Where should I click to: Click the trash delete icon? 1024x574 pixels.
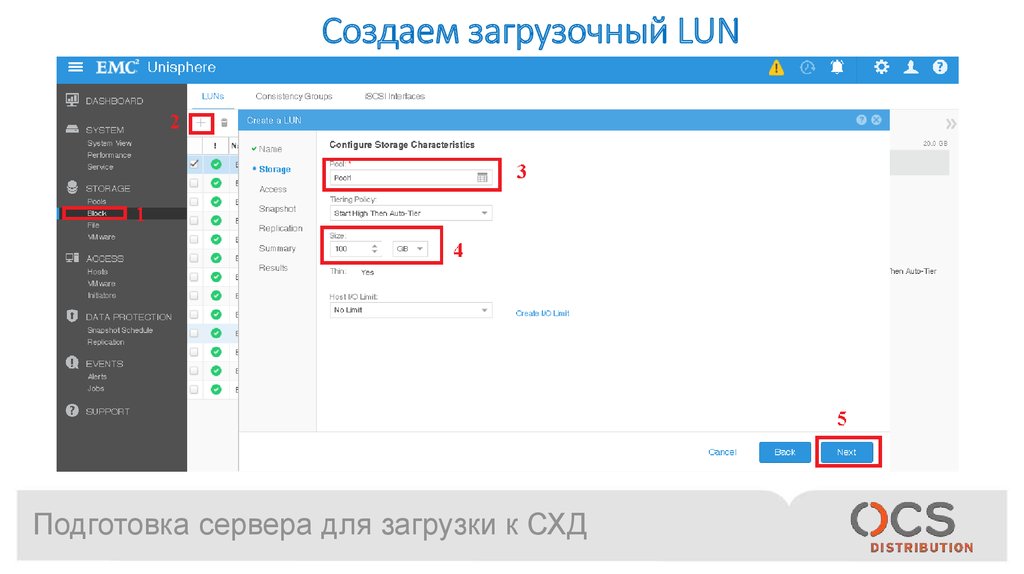click(224, 123)
